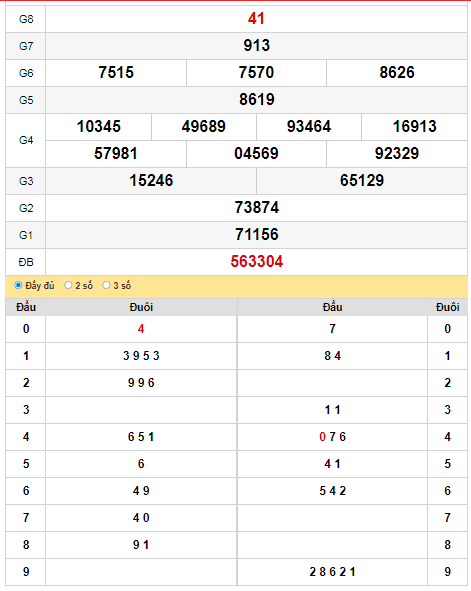Click the special prize number 563304
Image resolution: width=471 pixels, height=591 pixels.
click(257, 262)
